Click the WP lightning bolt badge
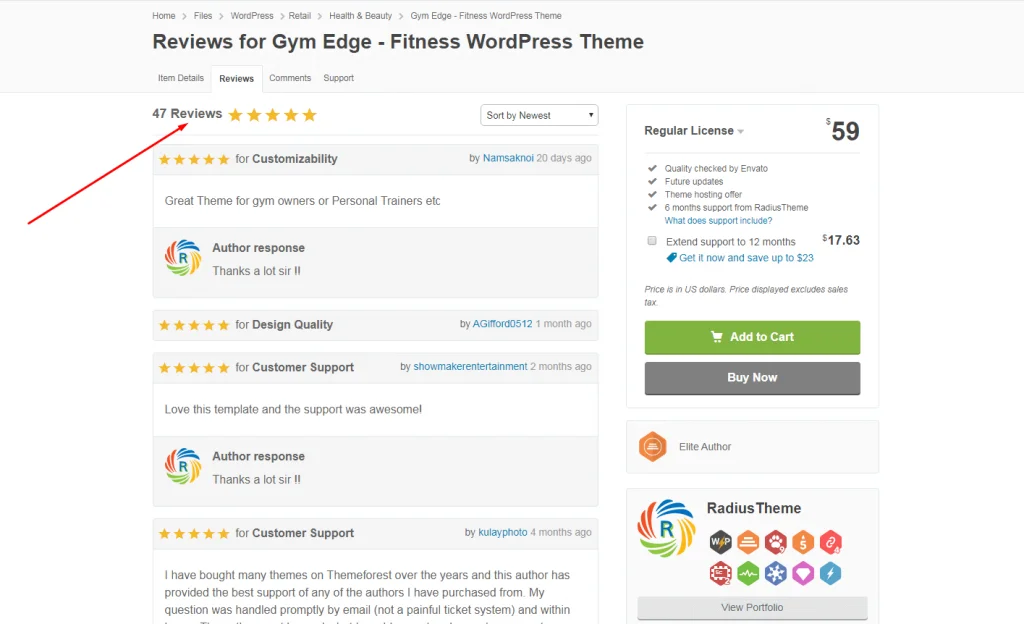Viewport: 1024px width, 624px height. point(720,543)
